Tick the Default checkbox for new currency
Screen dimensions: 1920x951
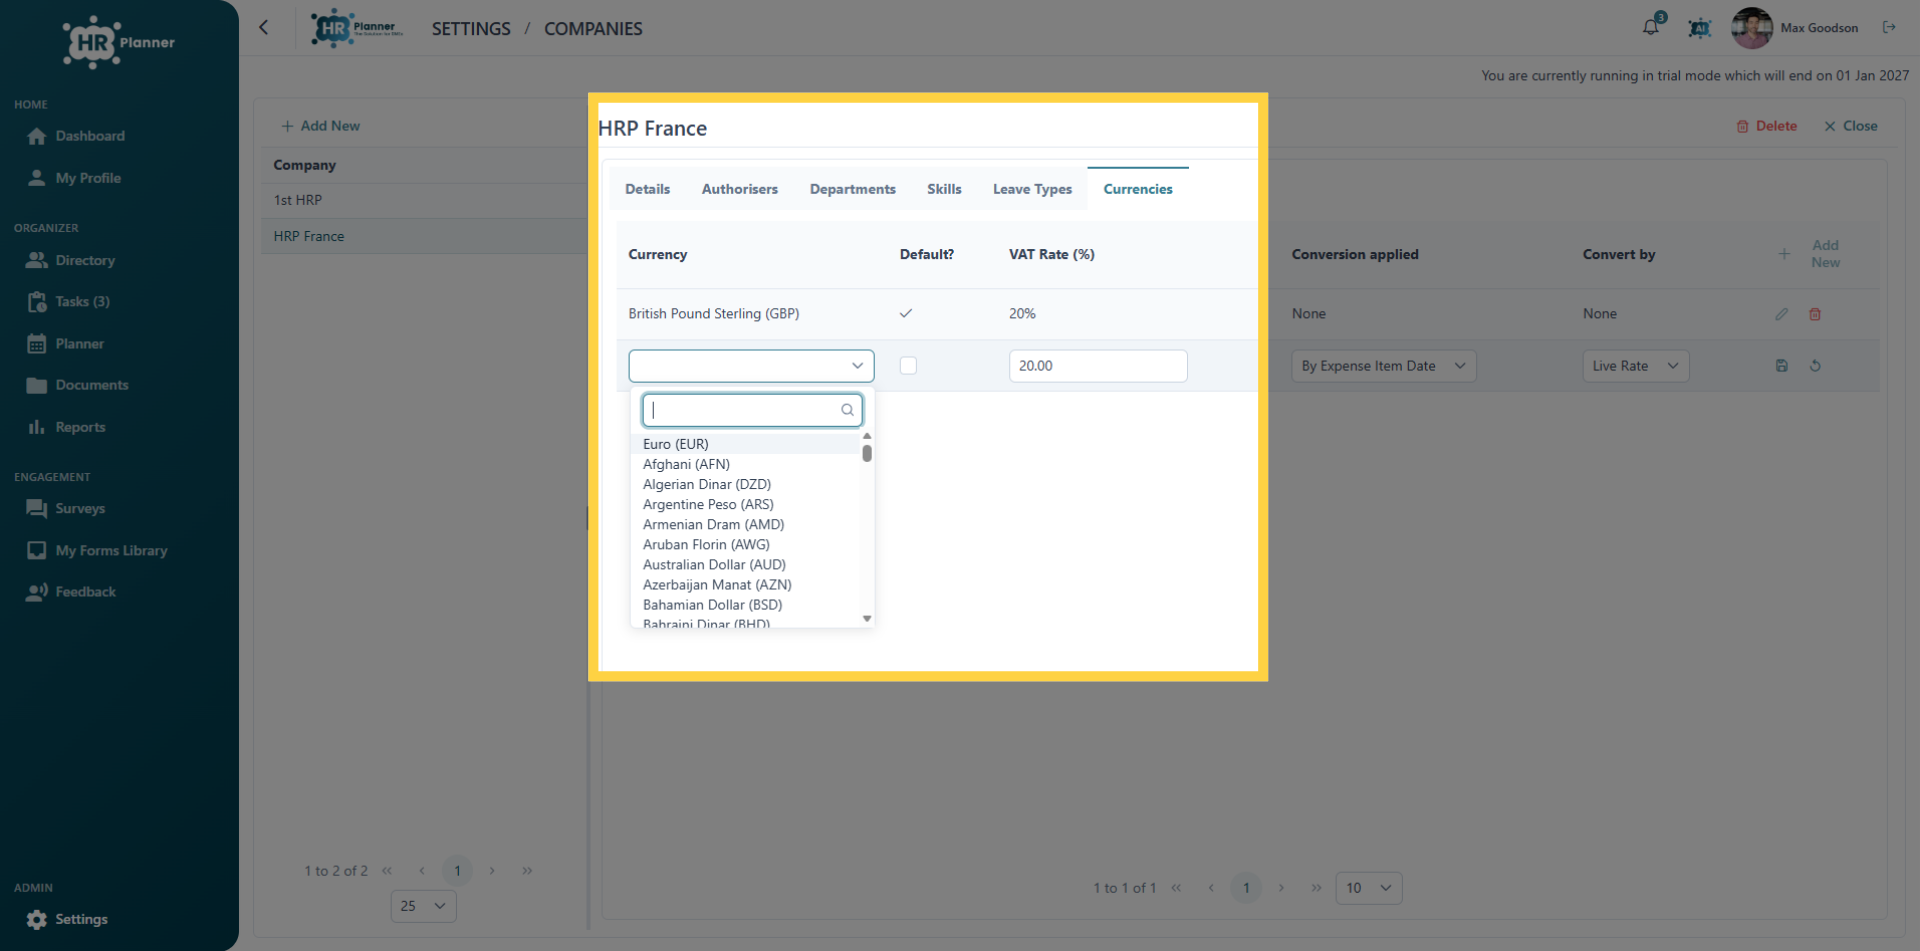908,366
